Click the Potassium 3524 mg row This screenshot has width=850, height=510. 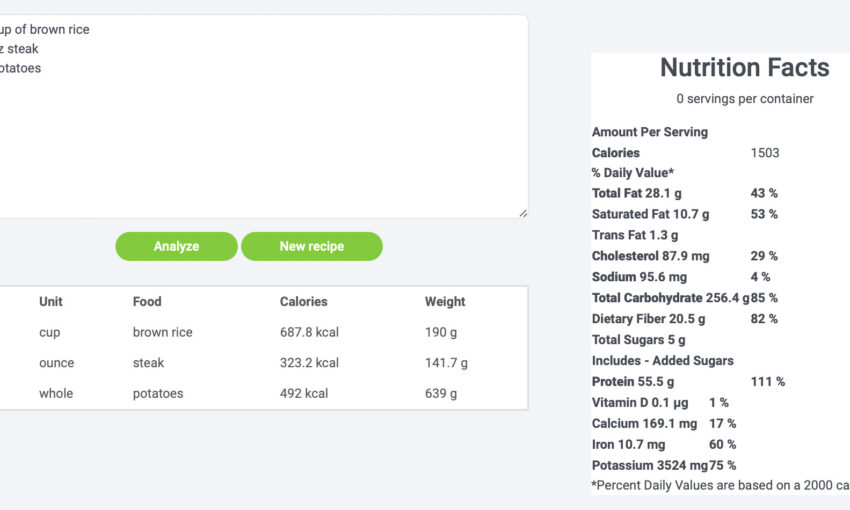point(650,465)
